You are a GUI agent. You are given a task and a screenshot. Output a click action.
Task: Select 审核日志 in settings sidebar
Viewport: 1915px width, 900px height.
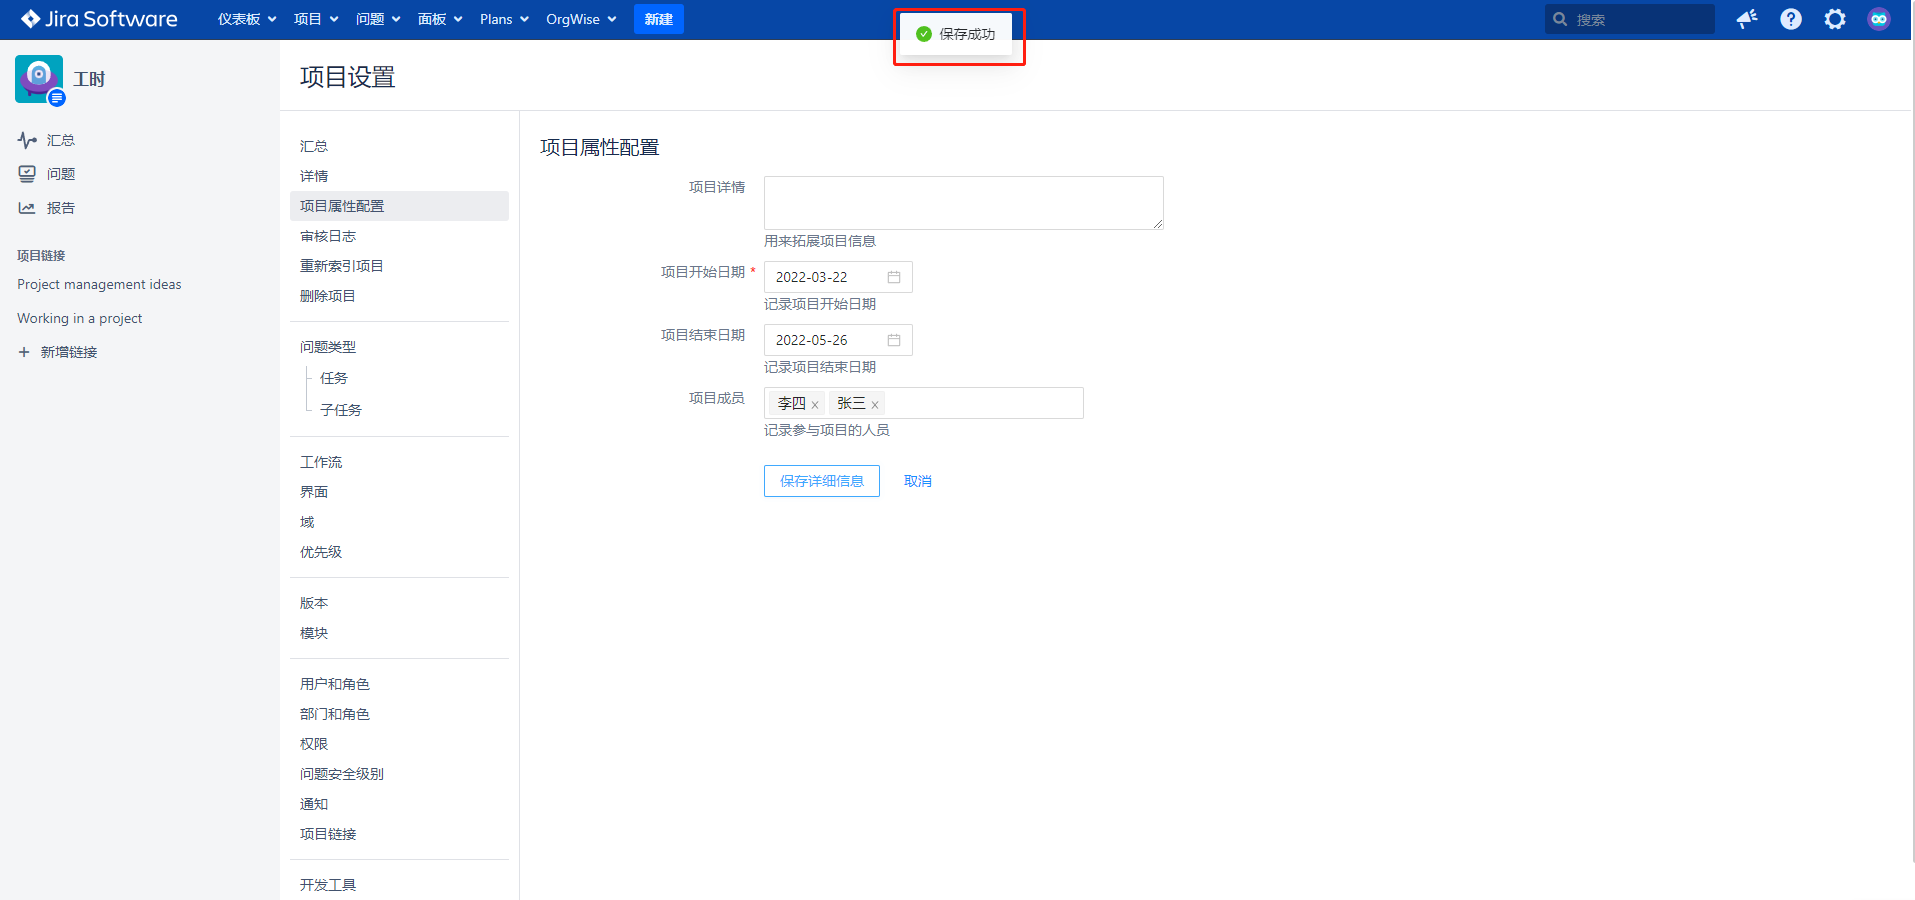(x=328, y=236)
